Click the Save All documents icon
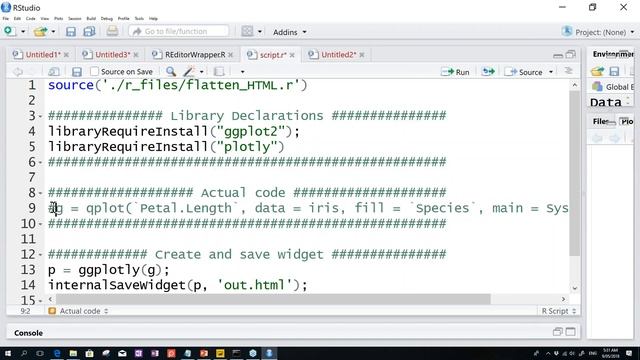Viewport: 640px width, 360px height. pyautogui.click(x=89, y=31)
